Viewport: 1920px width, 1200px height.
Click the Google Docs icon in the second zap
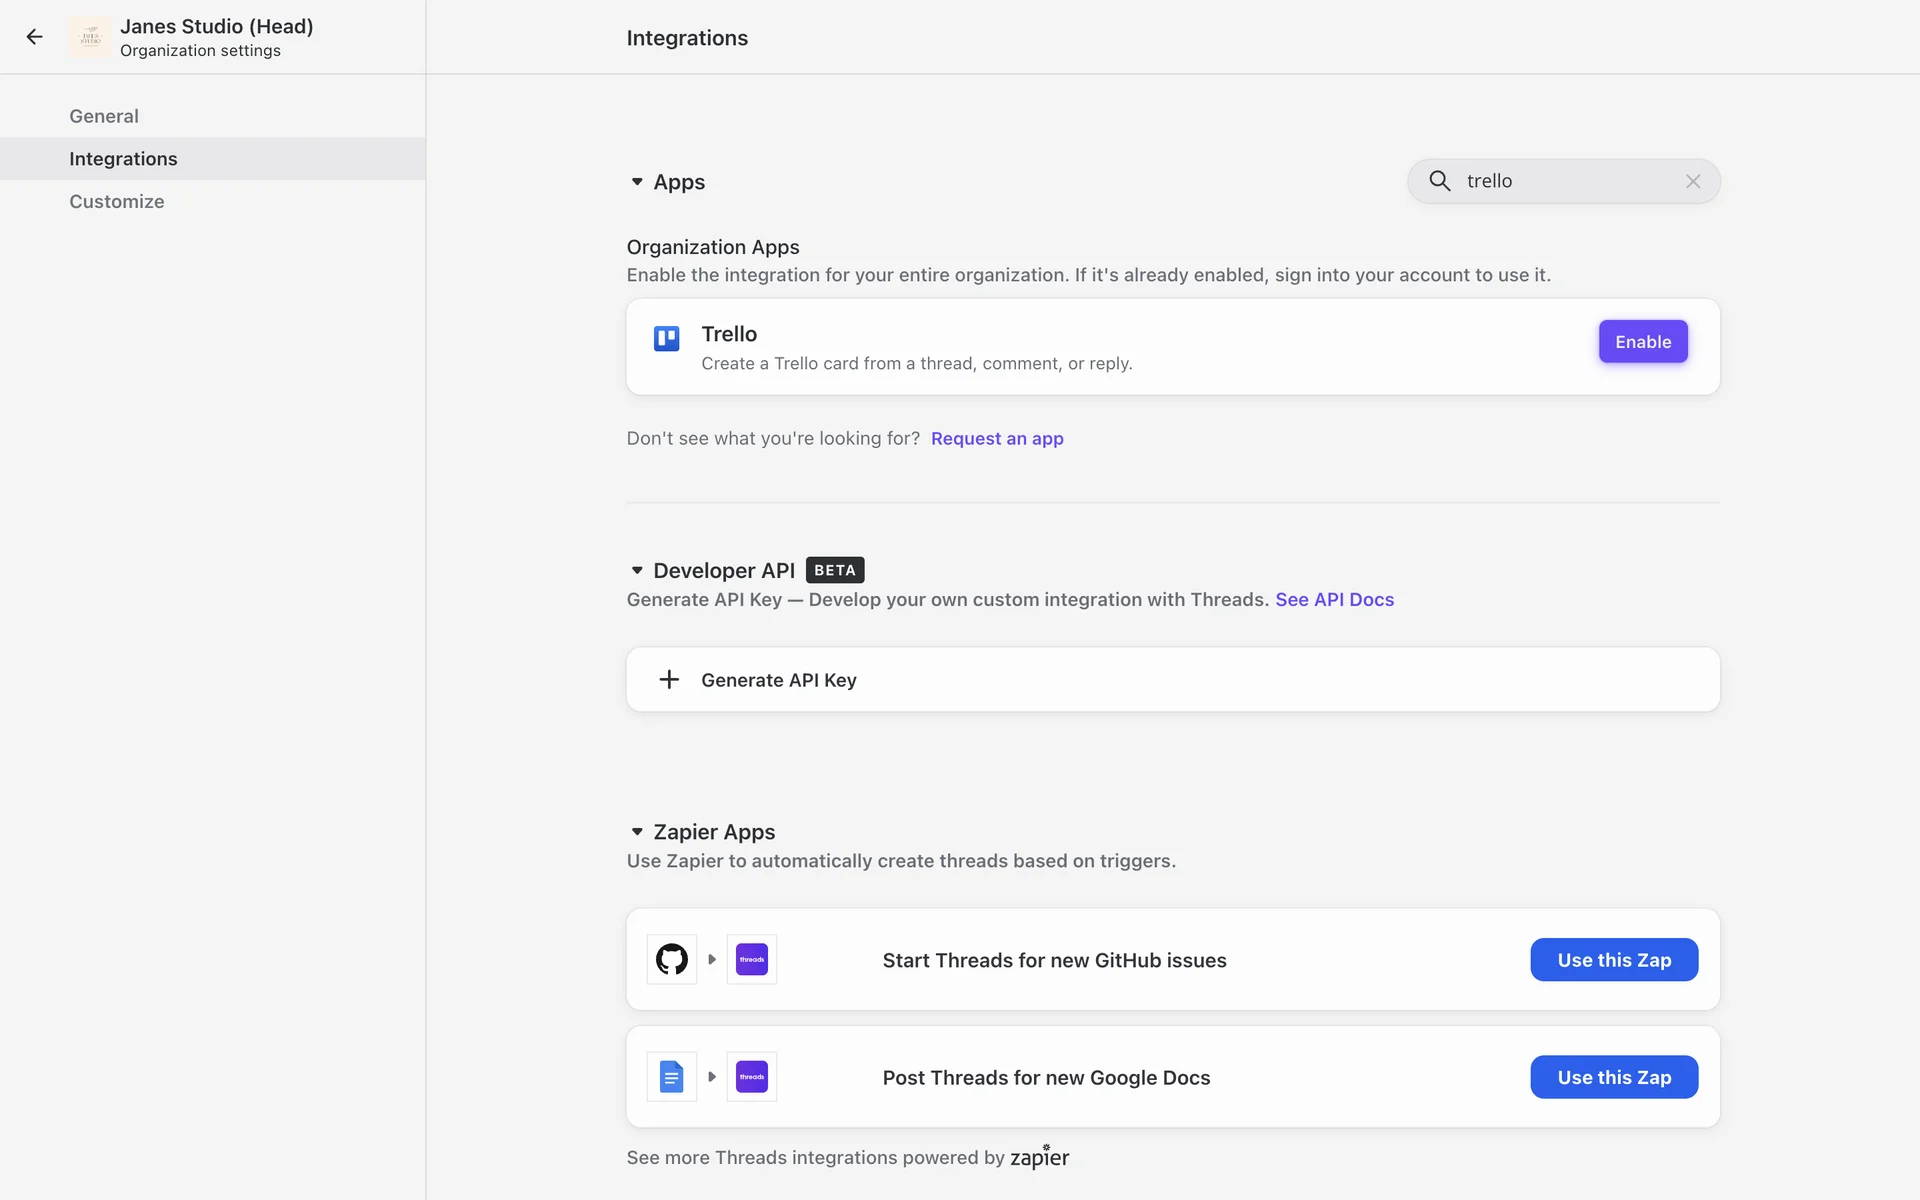pos(671,1077)
